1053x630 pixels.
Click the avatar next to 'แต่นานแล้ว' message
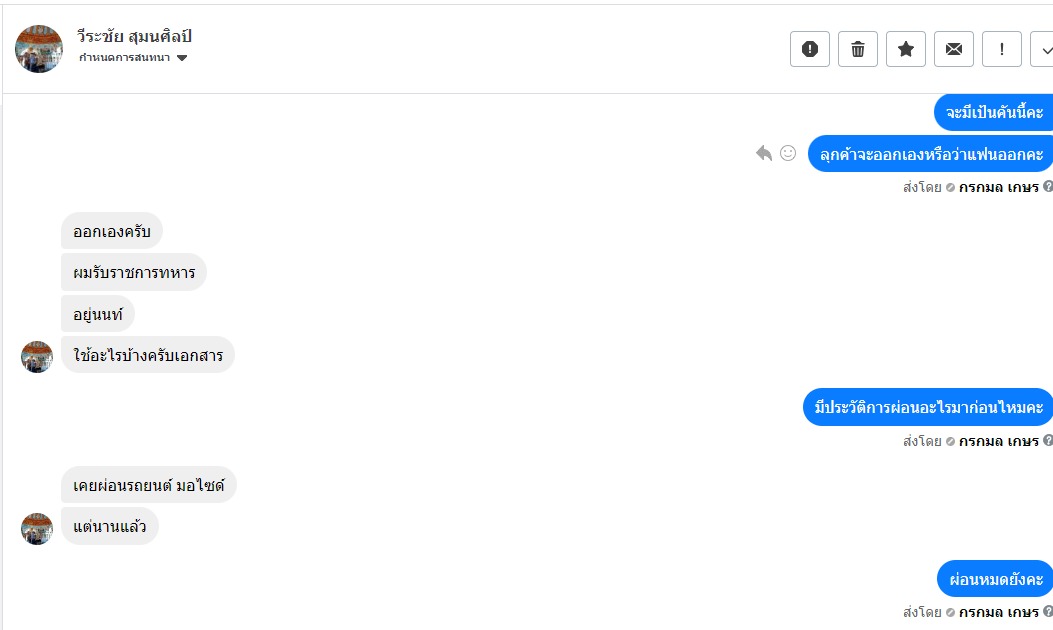click(37, 529)
